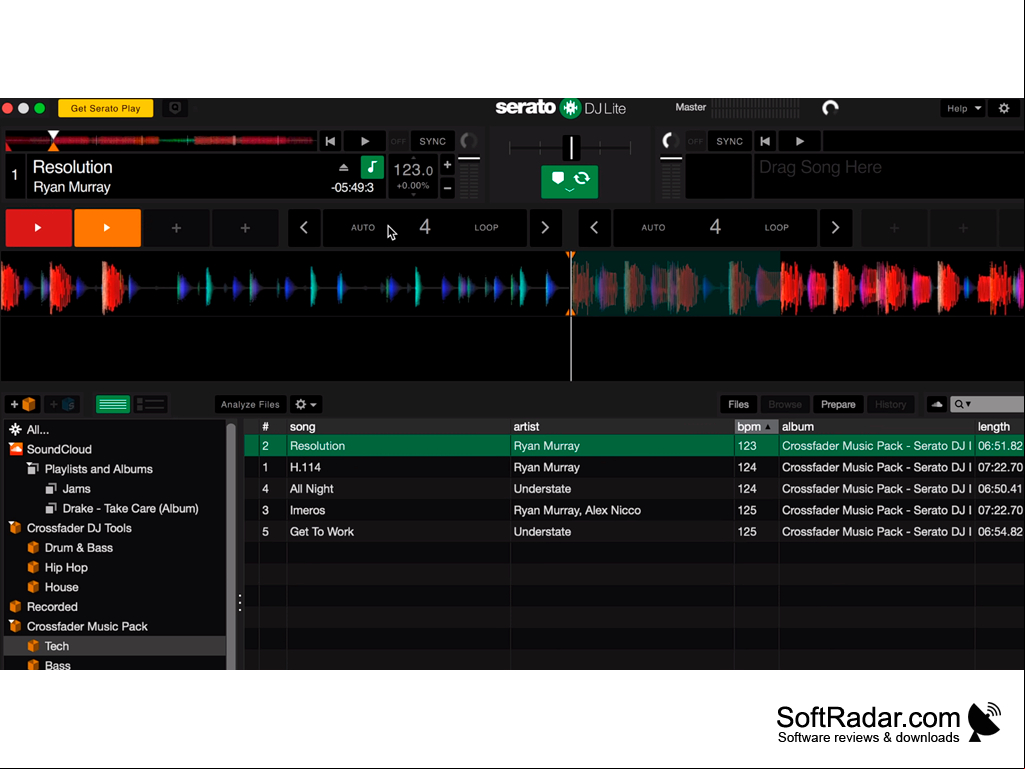Double deck 2 loop size with right arrow
Image resolution: width=1025 pixels, height=769 pixels.
click(835, 228)
